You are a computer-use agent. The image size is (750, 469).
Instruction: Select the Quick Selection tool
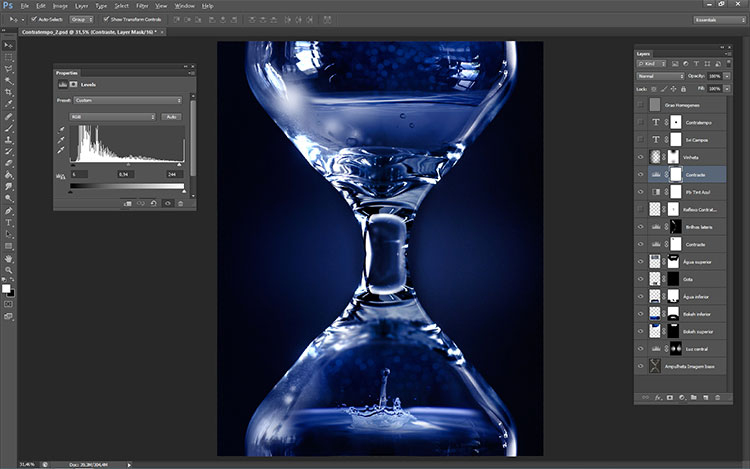9,81
